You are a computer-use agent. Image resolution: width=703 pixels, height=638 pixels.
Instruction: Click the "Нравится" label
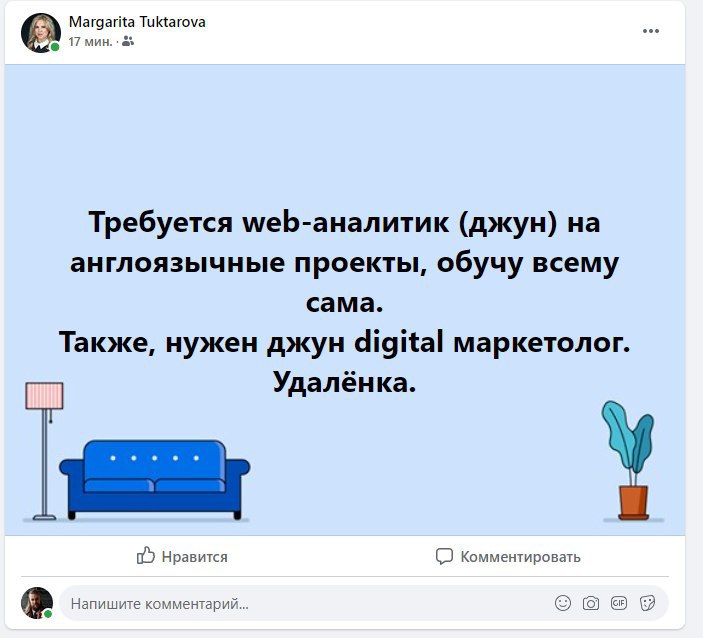click(195, 557)
